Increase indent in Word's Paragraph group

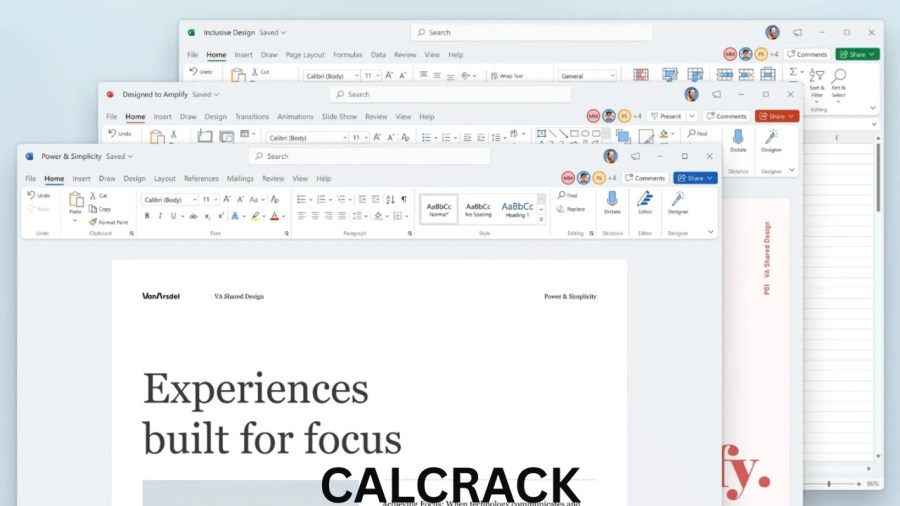point(376,199)
